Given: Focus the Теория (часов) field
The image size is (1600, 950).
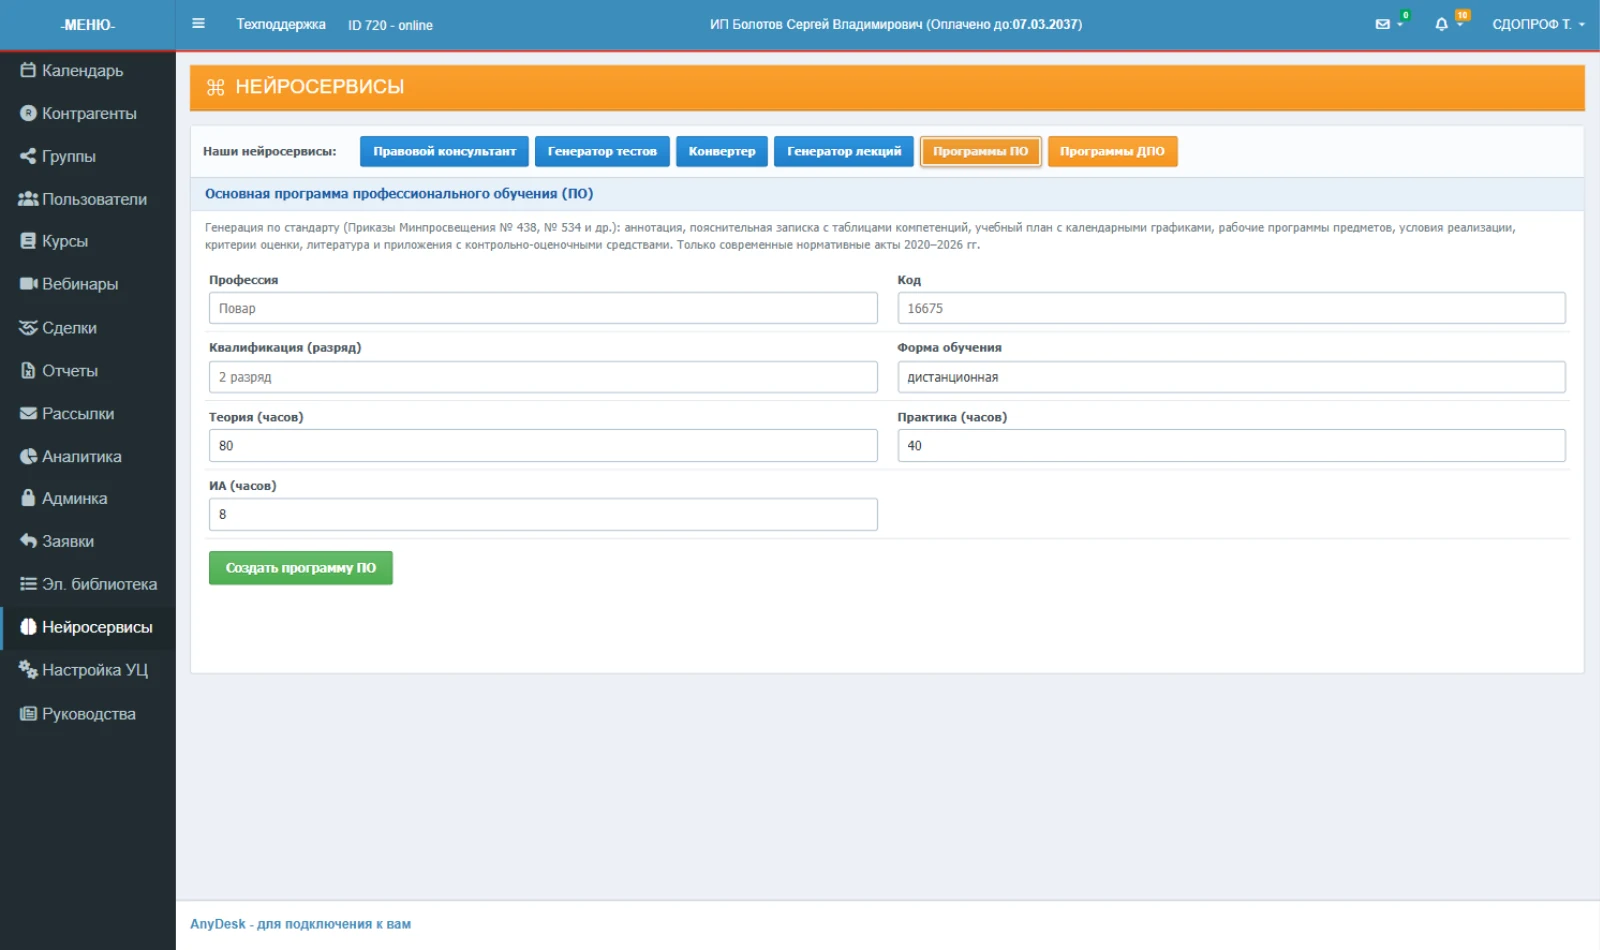Looking at the screenshot, I should [543, 445].
